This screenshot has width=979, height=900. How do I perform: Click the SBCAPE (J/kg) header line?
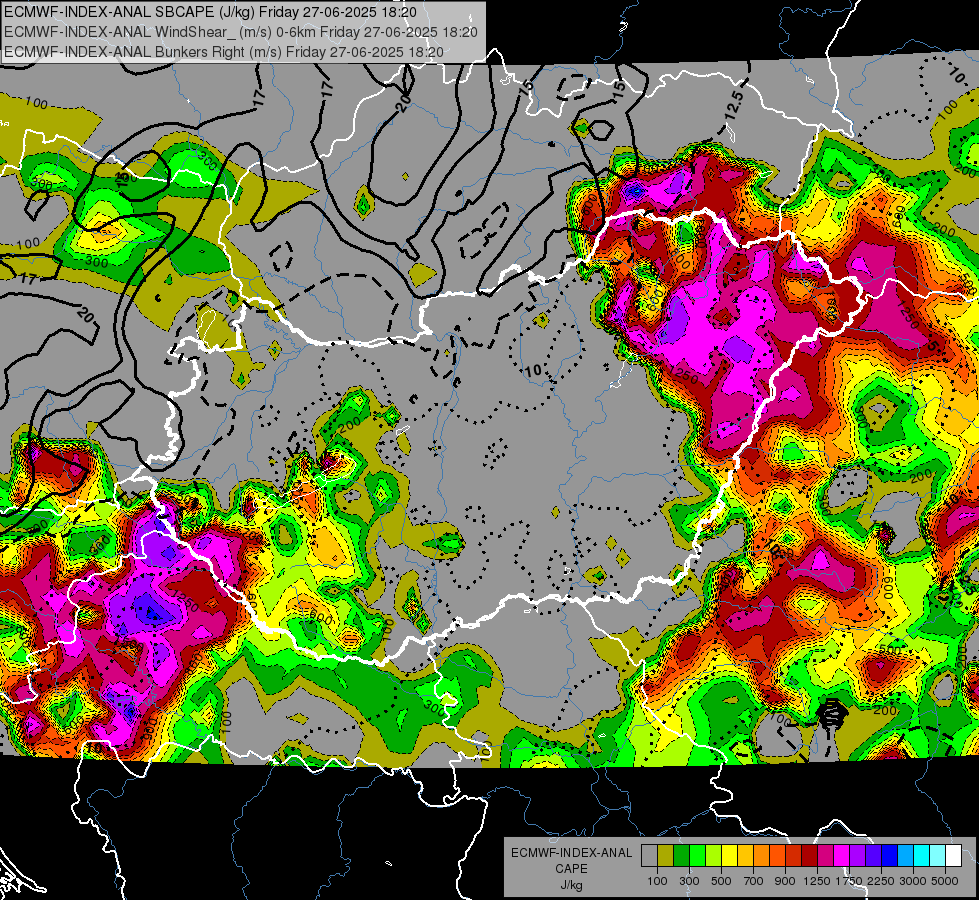[x=210, y=12]
